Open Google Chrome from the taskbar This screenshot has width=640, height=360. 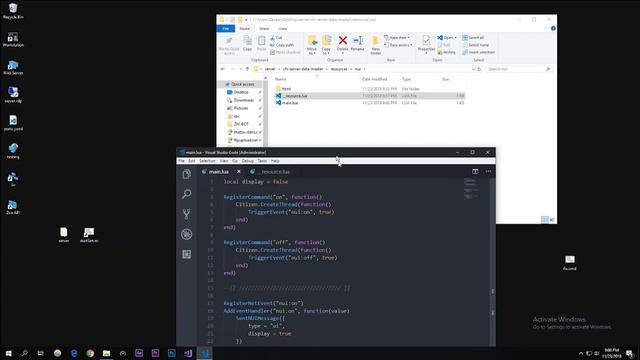click(90, 353)
